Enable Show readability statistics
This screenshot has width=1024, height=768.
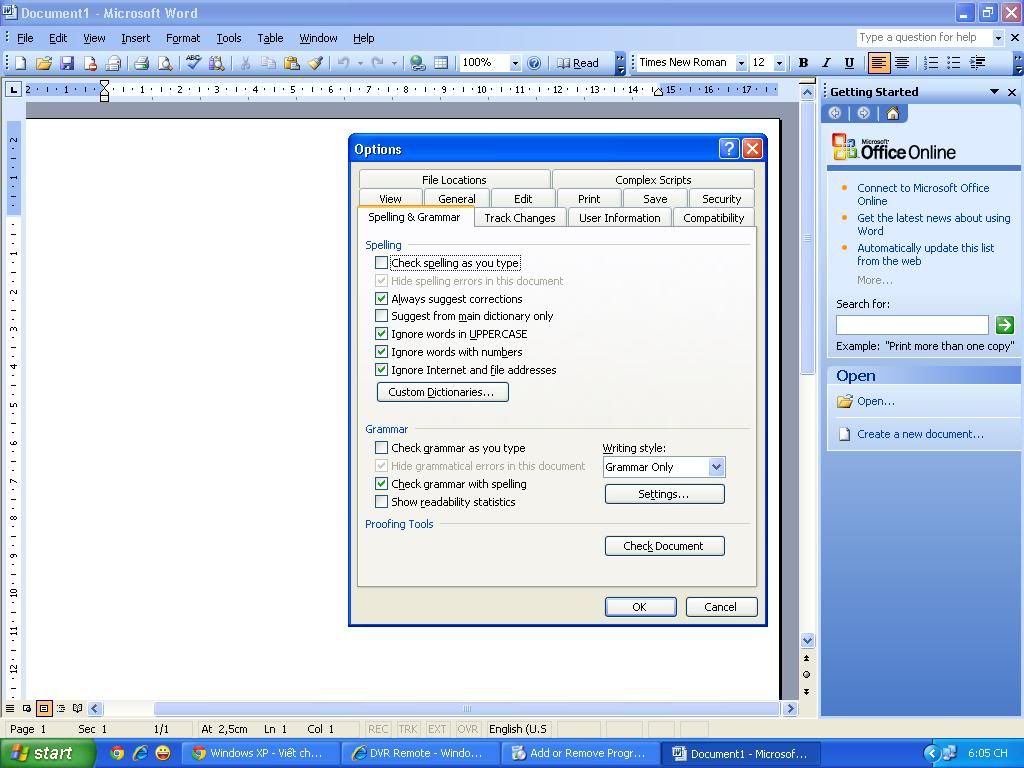381,502
